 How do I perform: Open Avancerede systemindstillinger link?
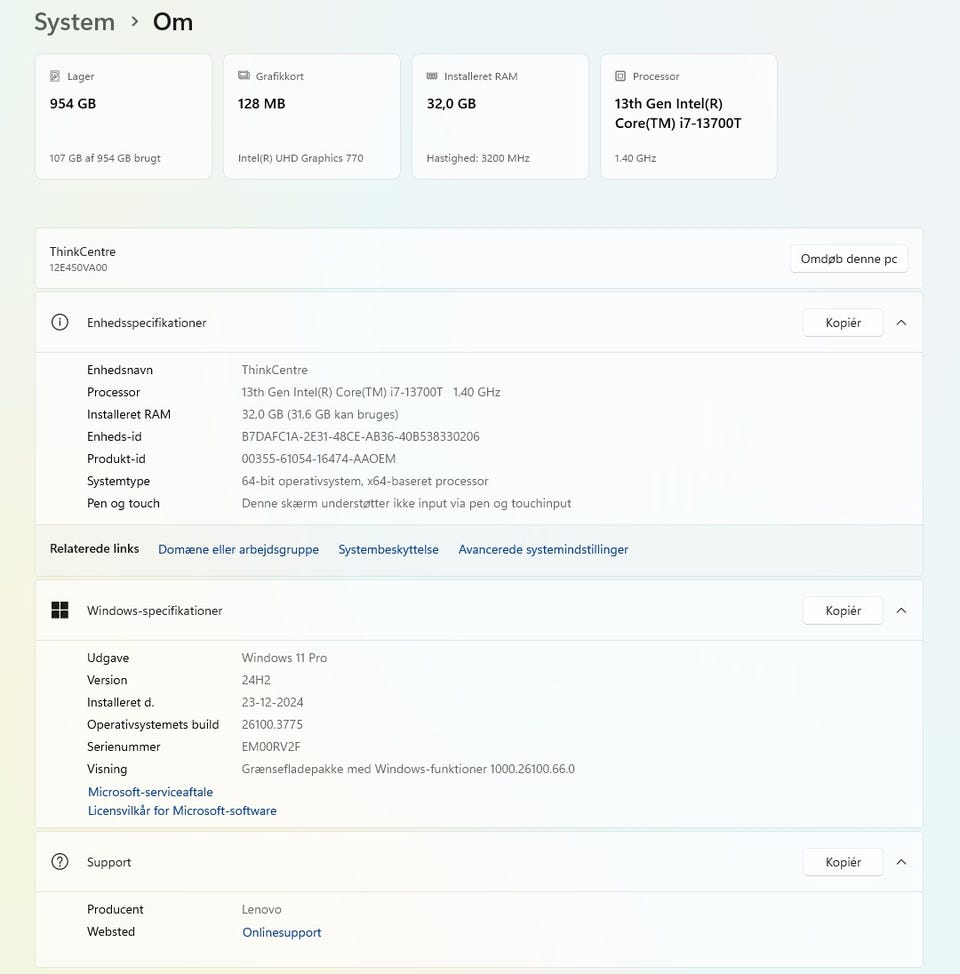click(543, 549)
